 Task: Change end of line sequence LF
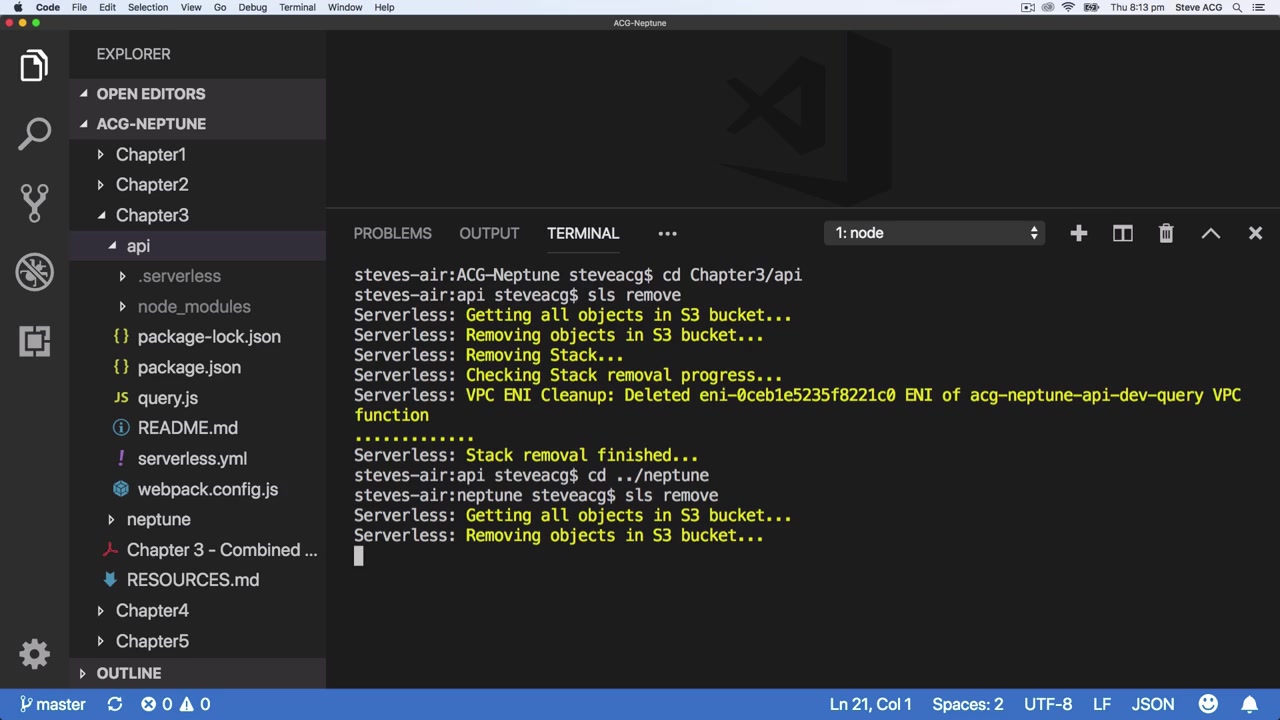point(1101,704)
